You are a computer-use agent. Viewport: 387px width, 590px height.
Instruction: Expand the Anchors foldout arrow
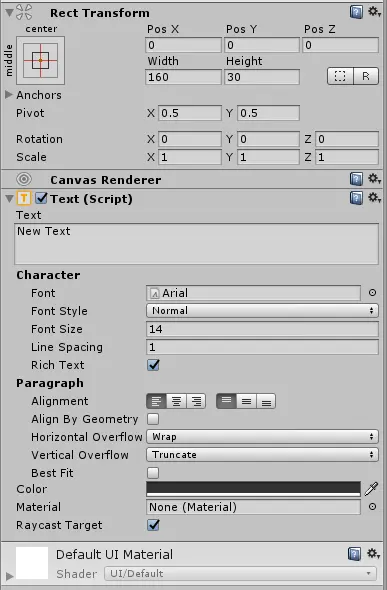point(9,95)
